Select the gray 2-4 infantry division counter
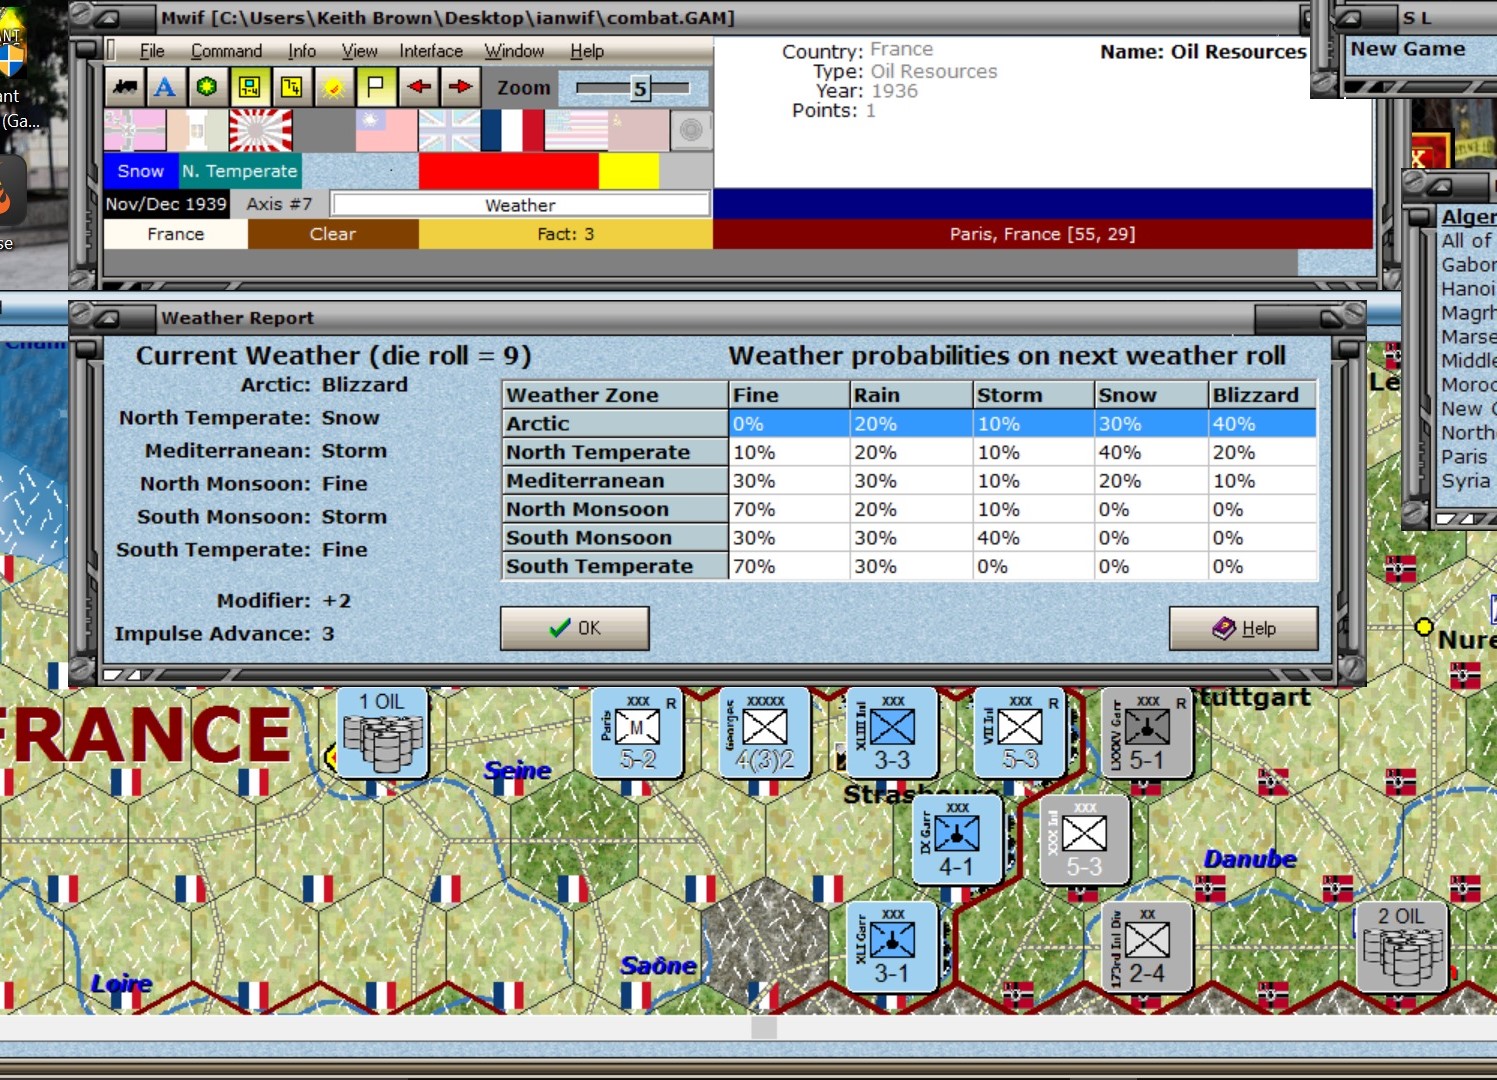 [1147, 946]
